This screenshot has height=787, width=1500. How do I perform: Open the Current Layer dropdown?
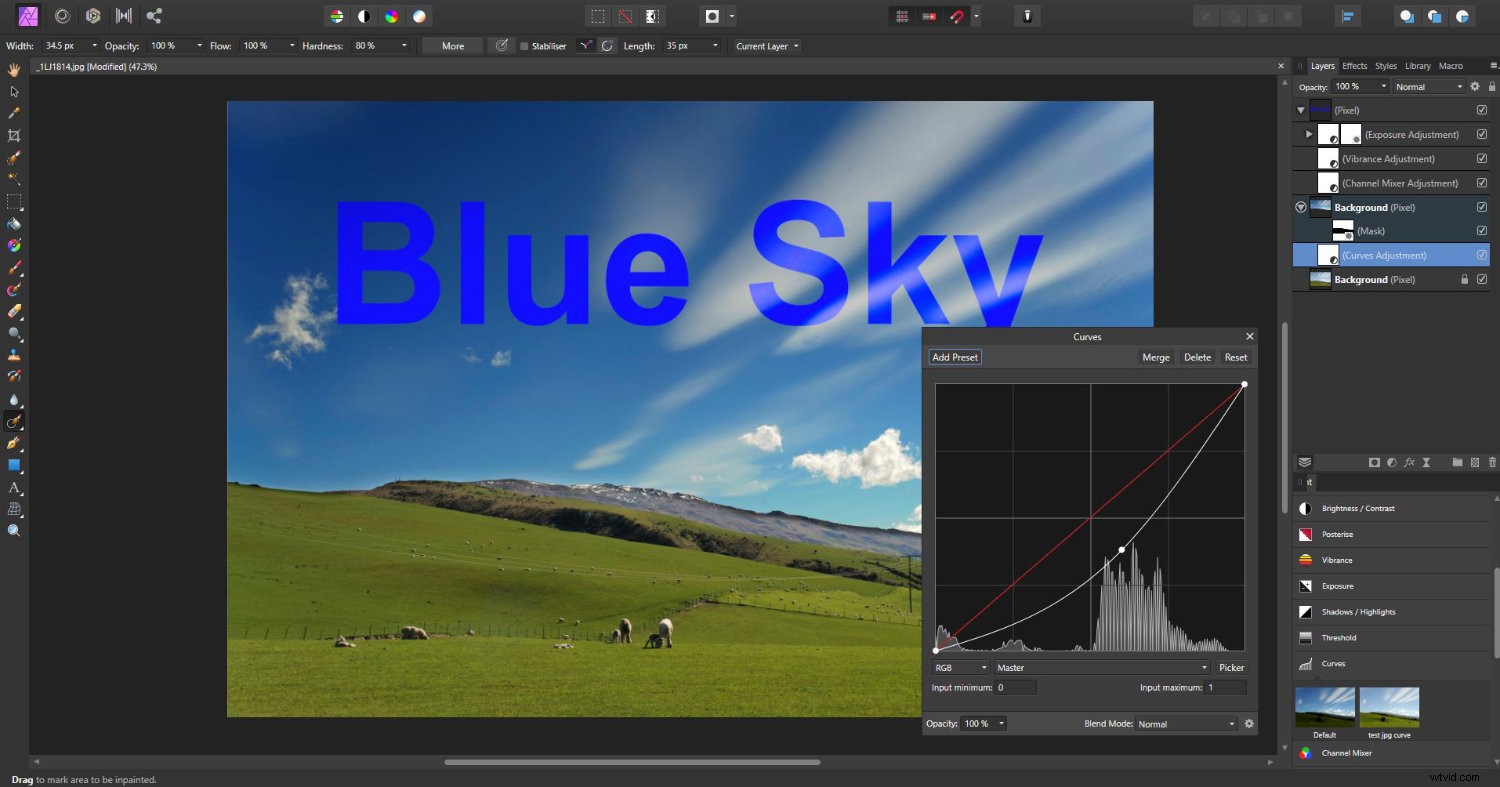[766, 45]
